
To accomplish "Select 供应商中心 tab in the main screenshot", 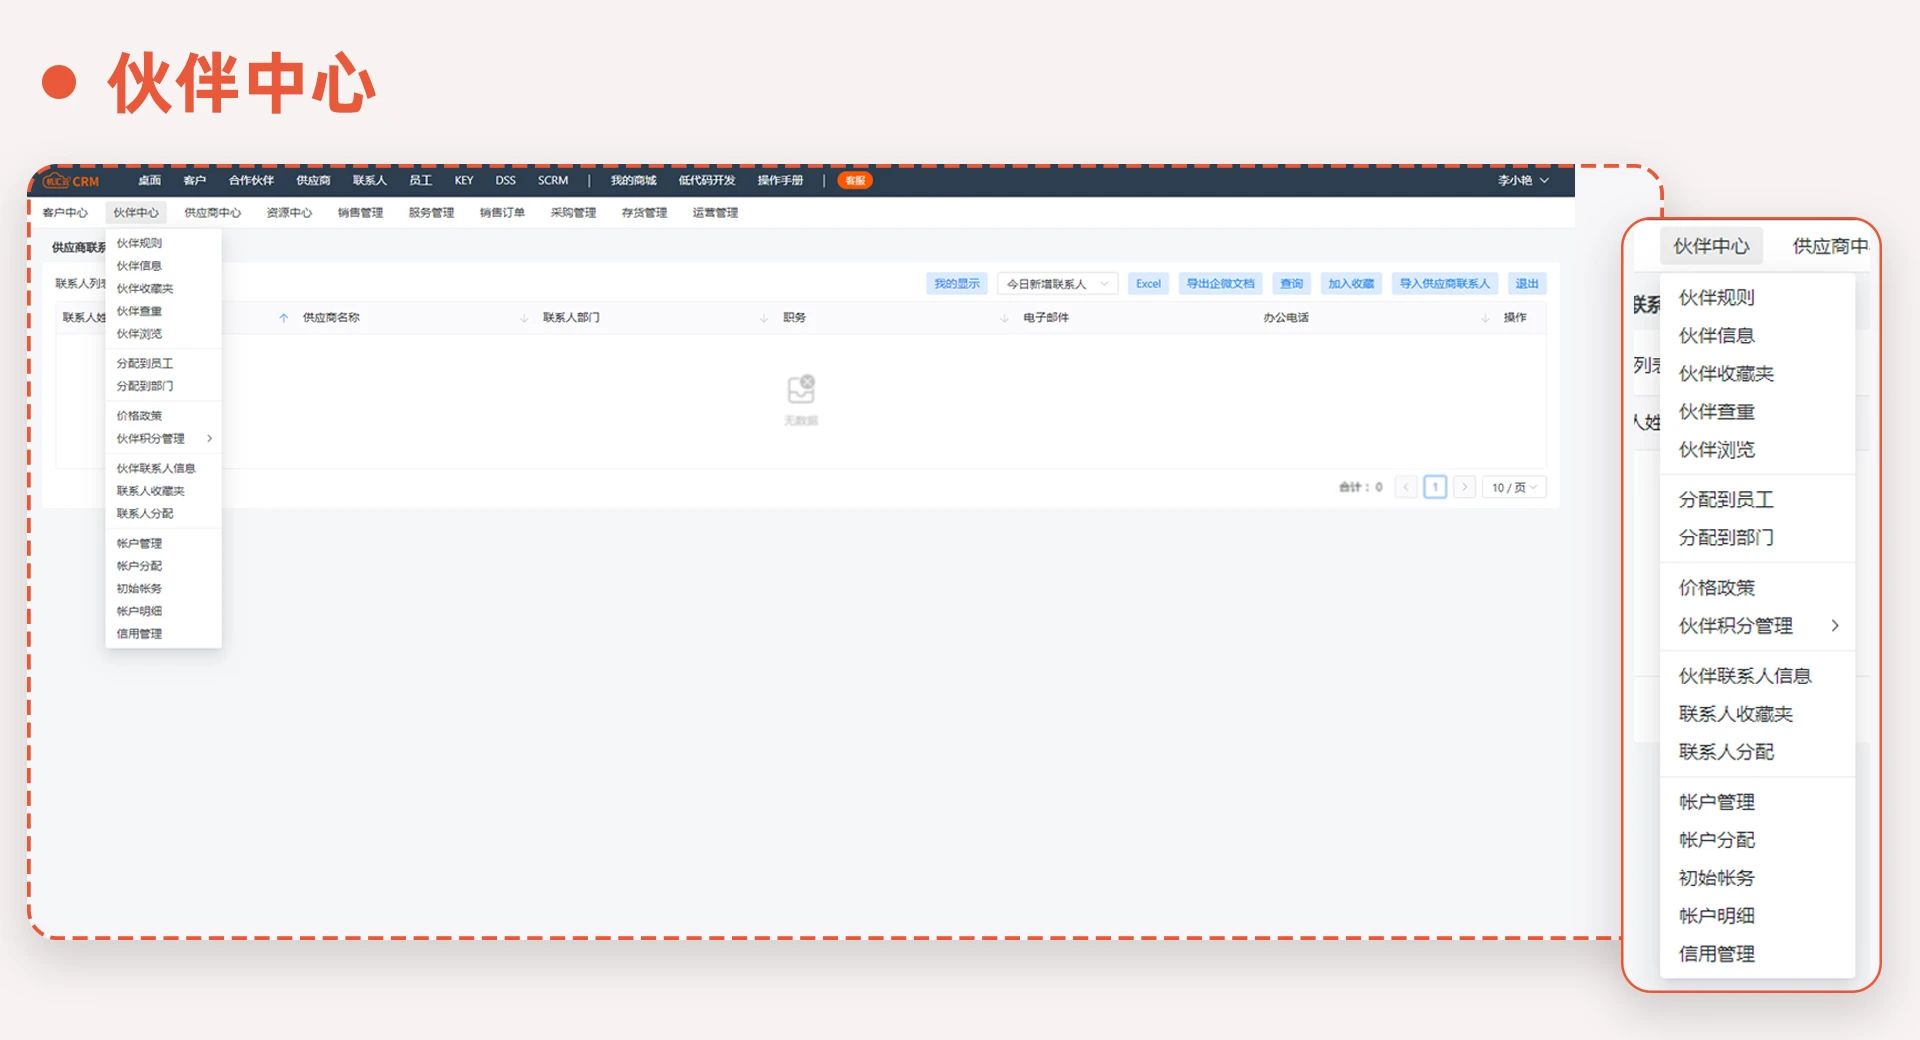I will click(212, 213).
